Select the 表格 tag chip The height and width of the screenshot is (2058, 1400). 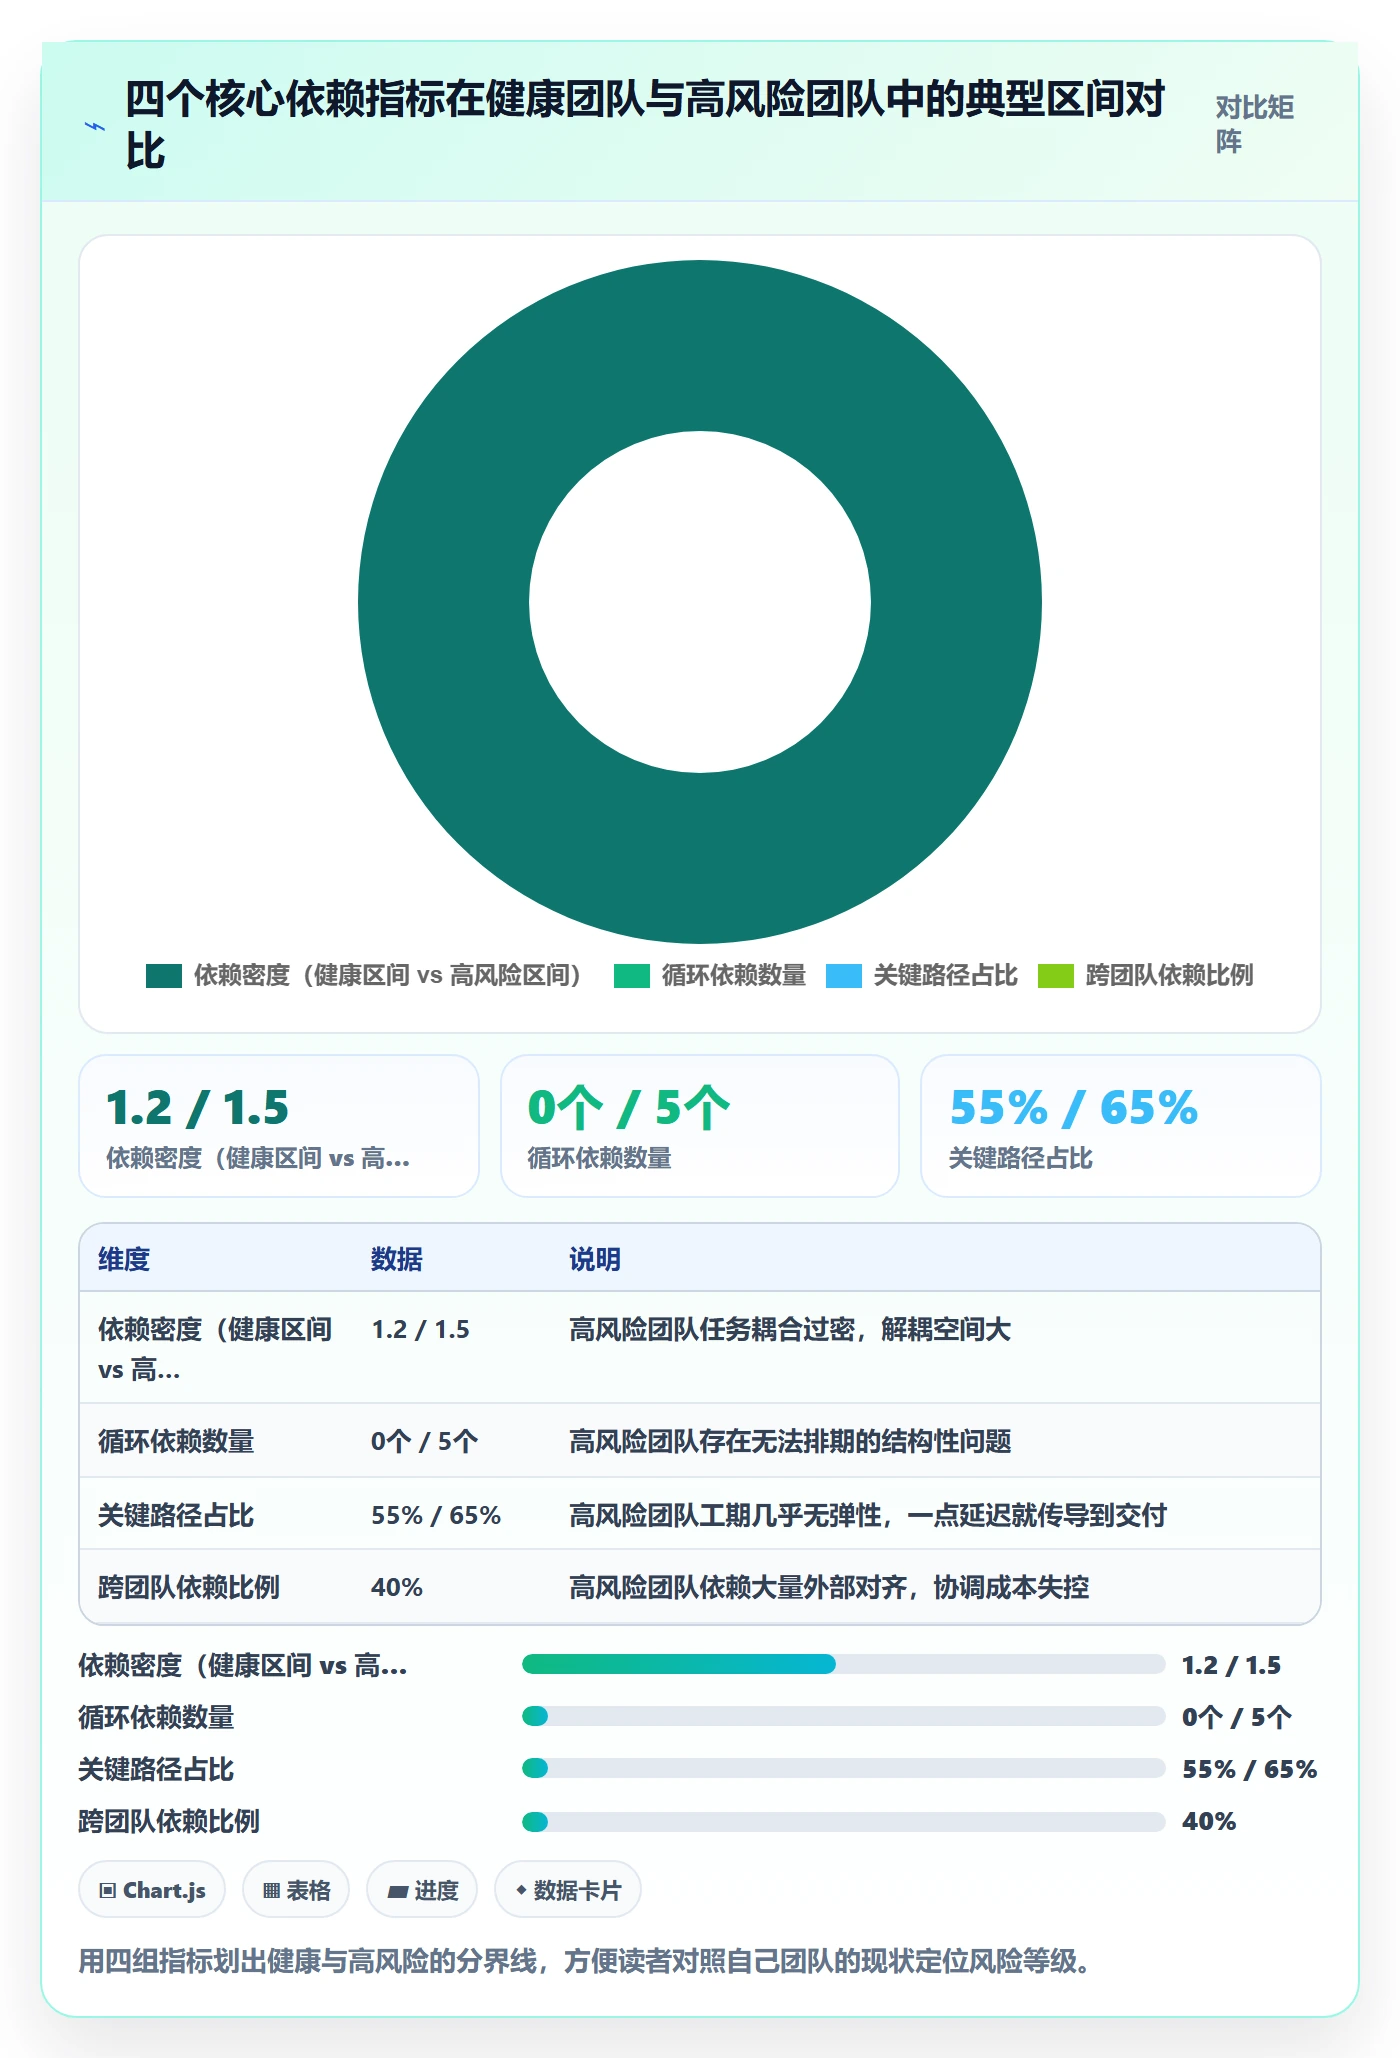pyautogui.click(x=296, y=1890)
